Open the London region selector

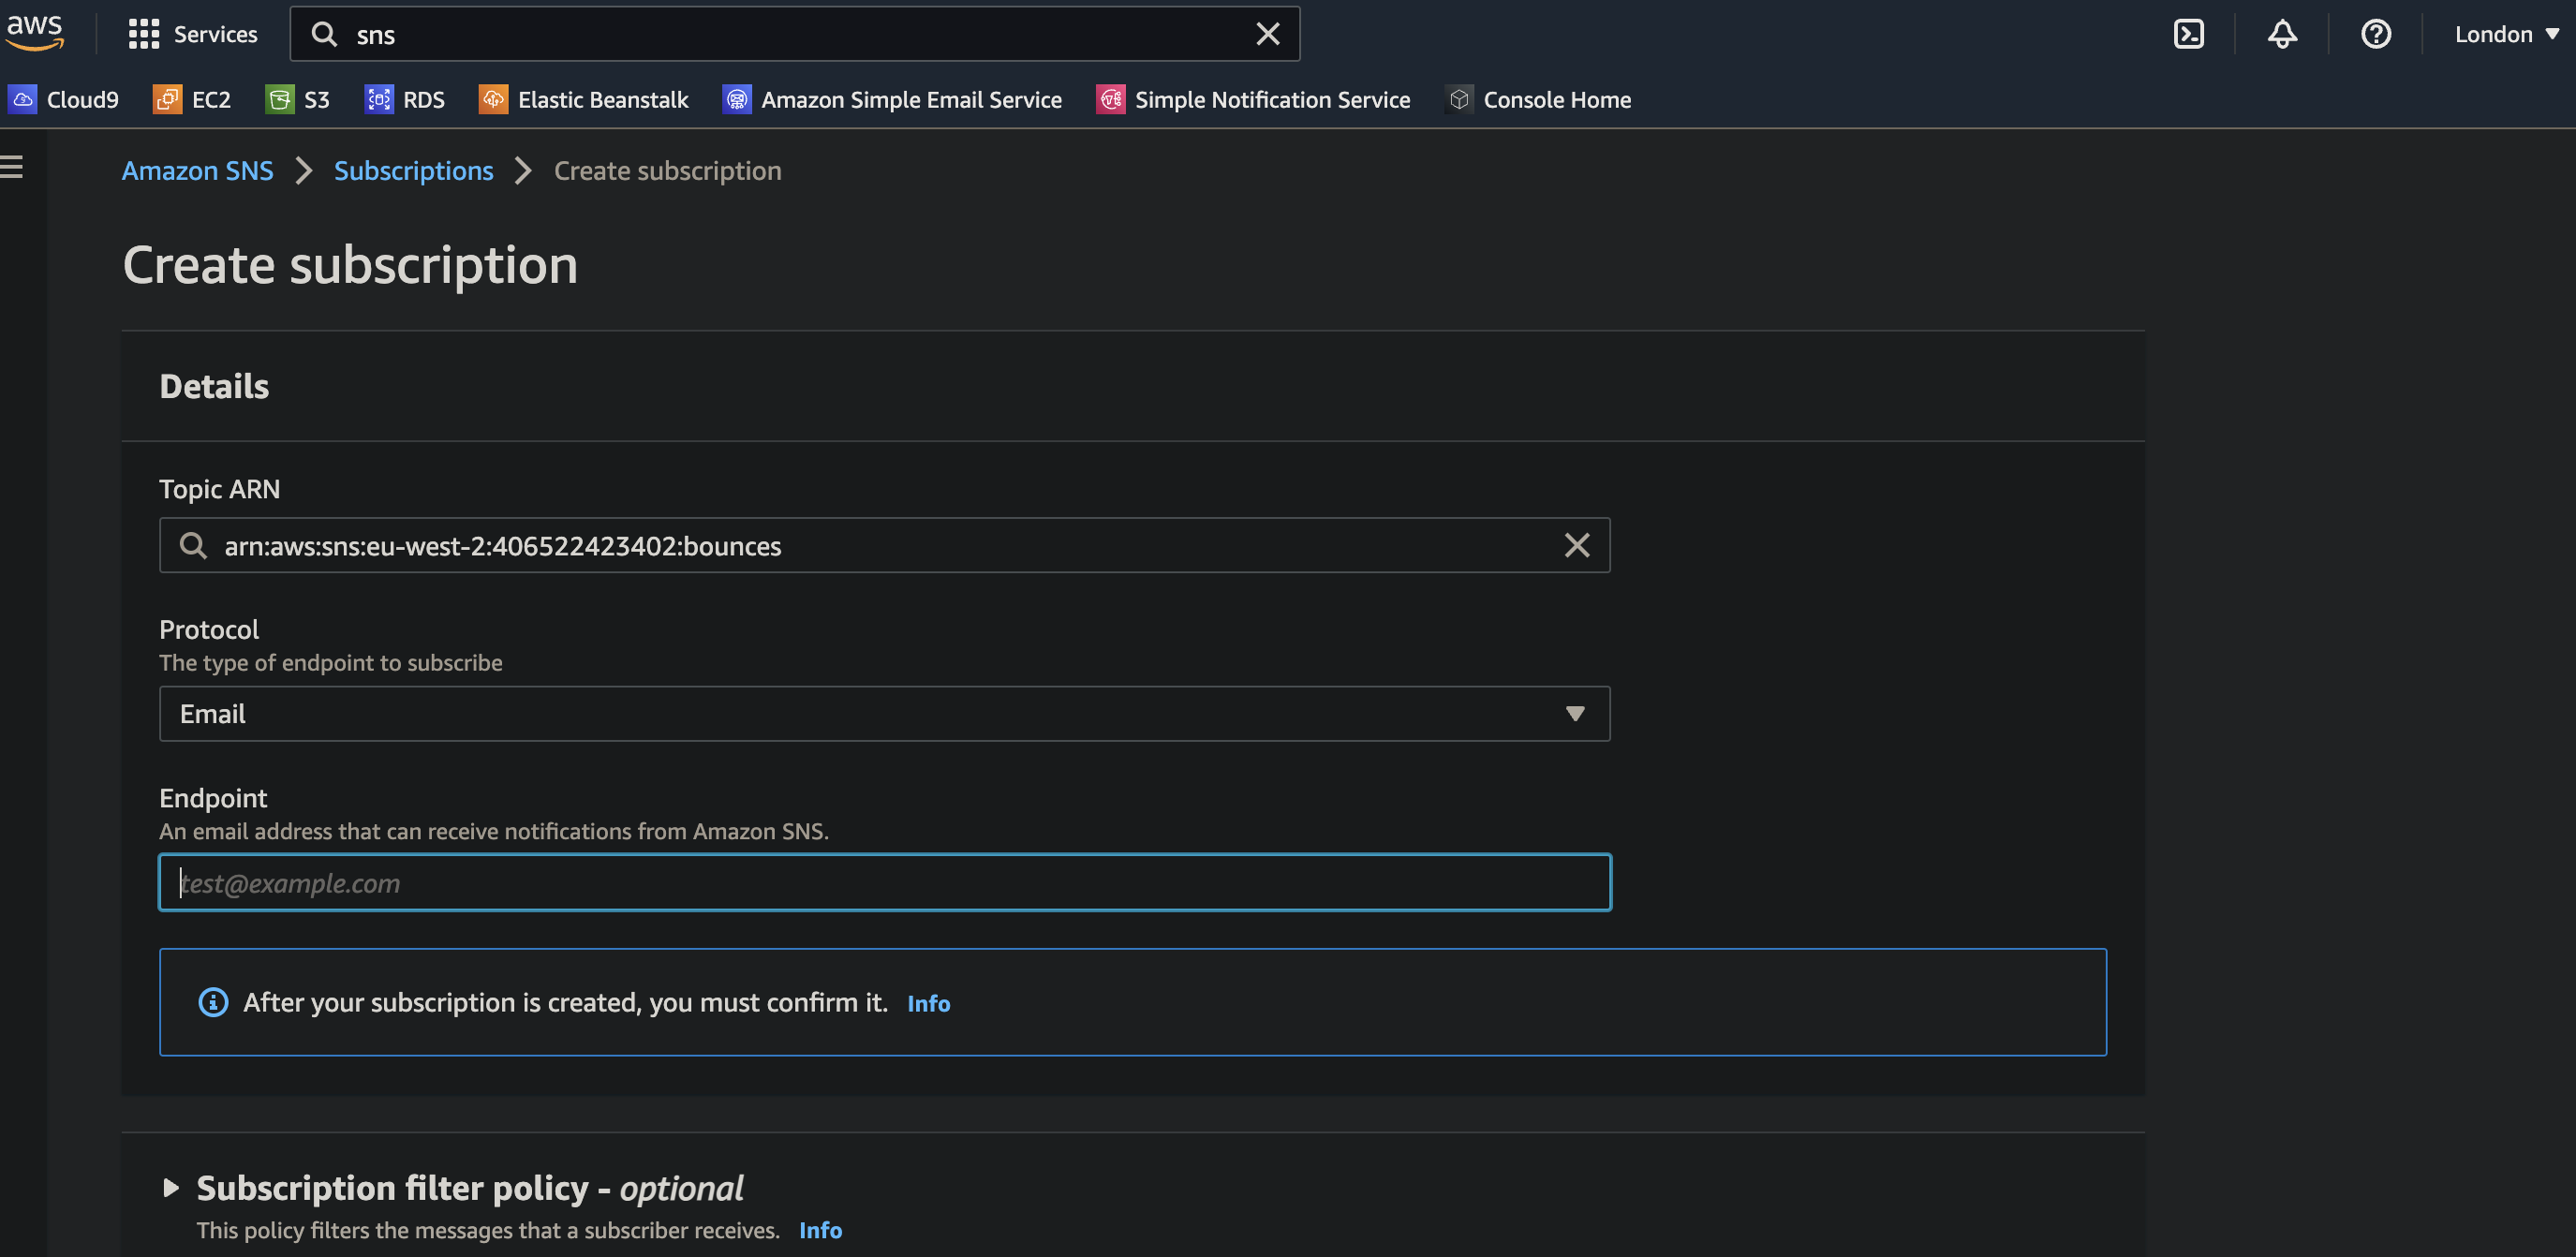[2505, 34]
